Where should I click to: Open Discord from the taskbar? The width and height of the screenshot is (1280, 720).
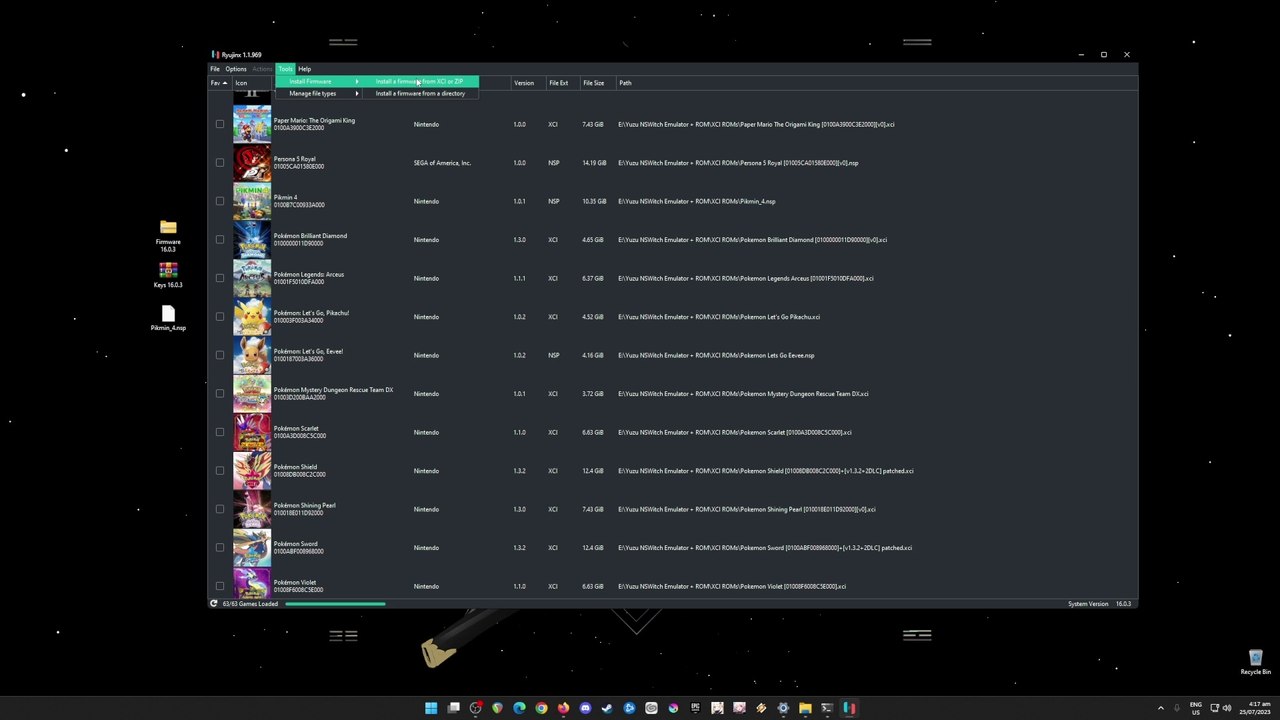point(585,708)
